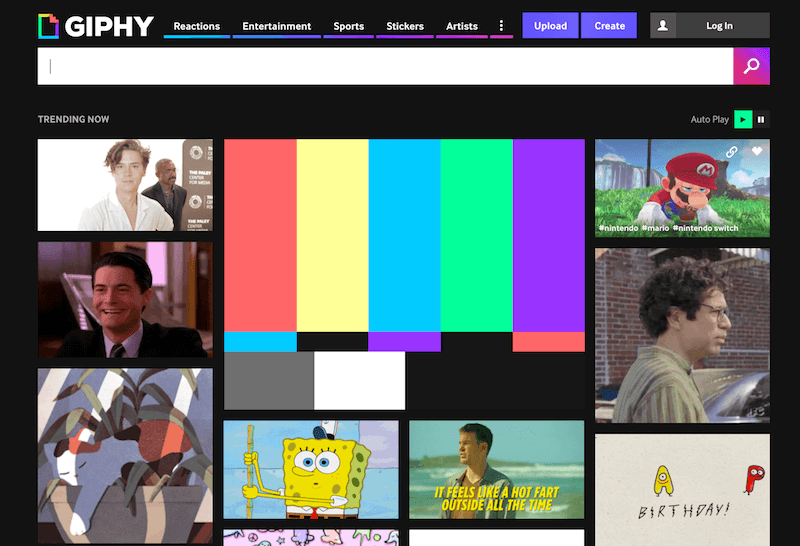
Task: Open the cat in plant pot GIF
Action: tap(126, 456)
